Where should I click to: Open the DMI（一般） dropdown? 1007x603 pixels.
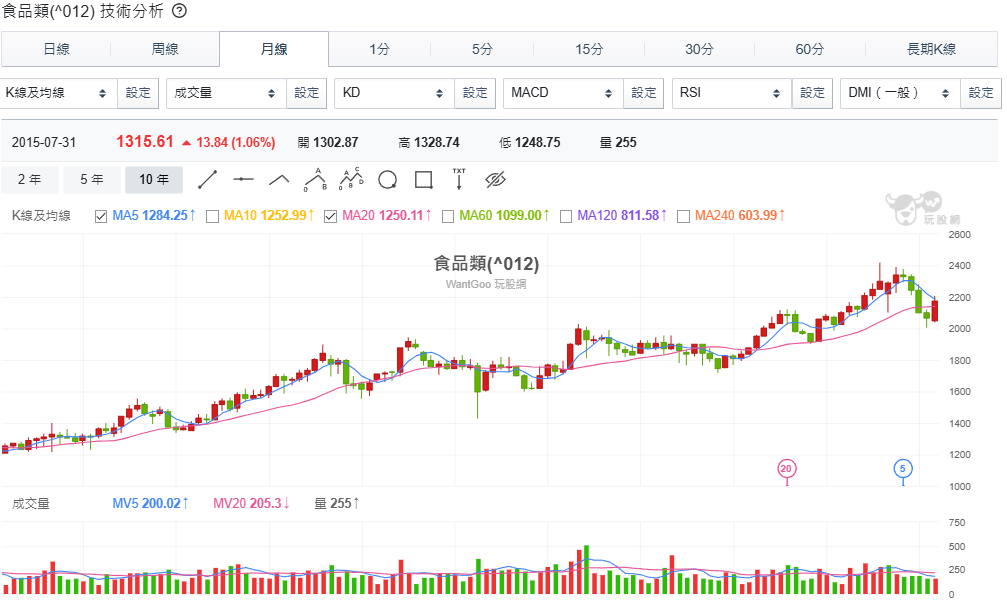pos(899,93)
